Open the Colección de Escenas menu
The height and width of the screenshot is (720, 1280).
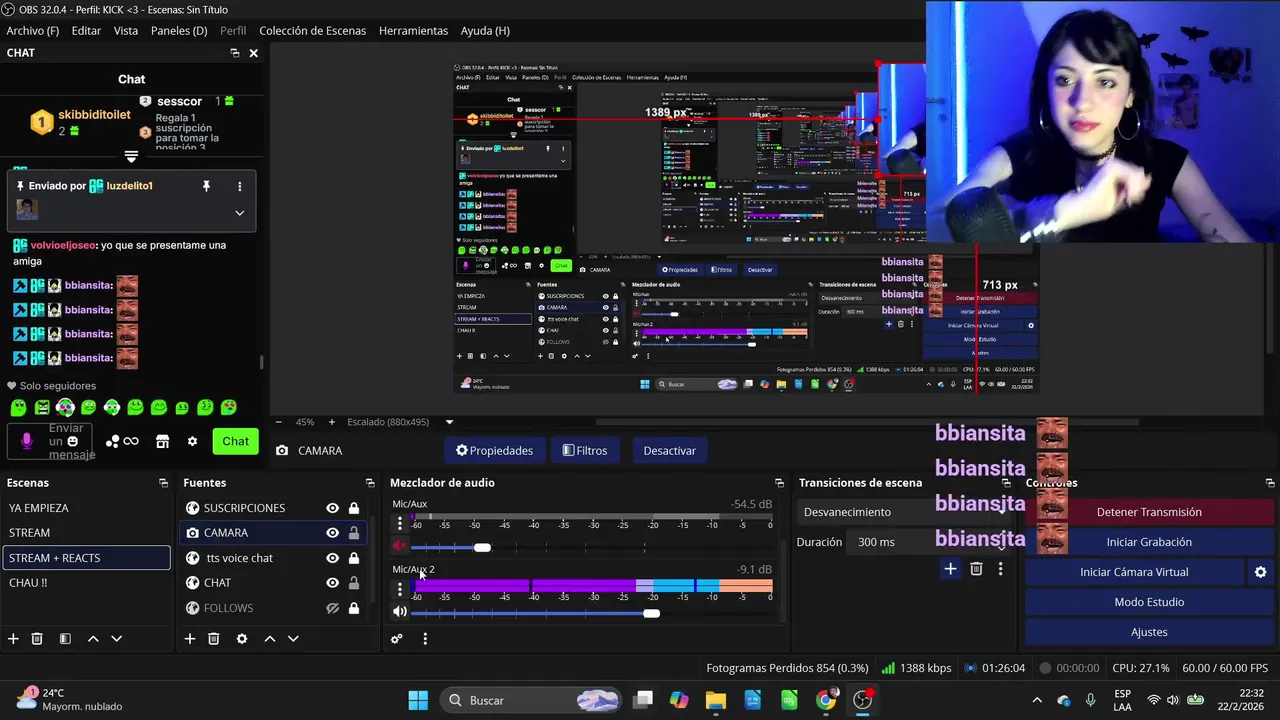pos(312,31)
